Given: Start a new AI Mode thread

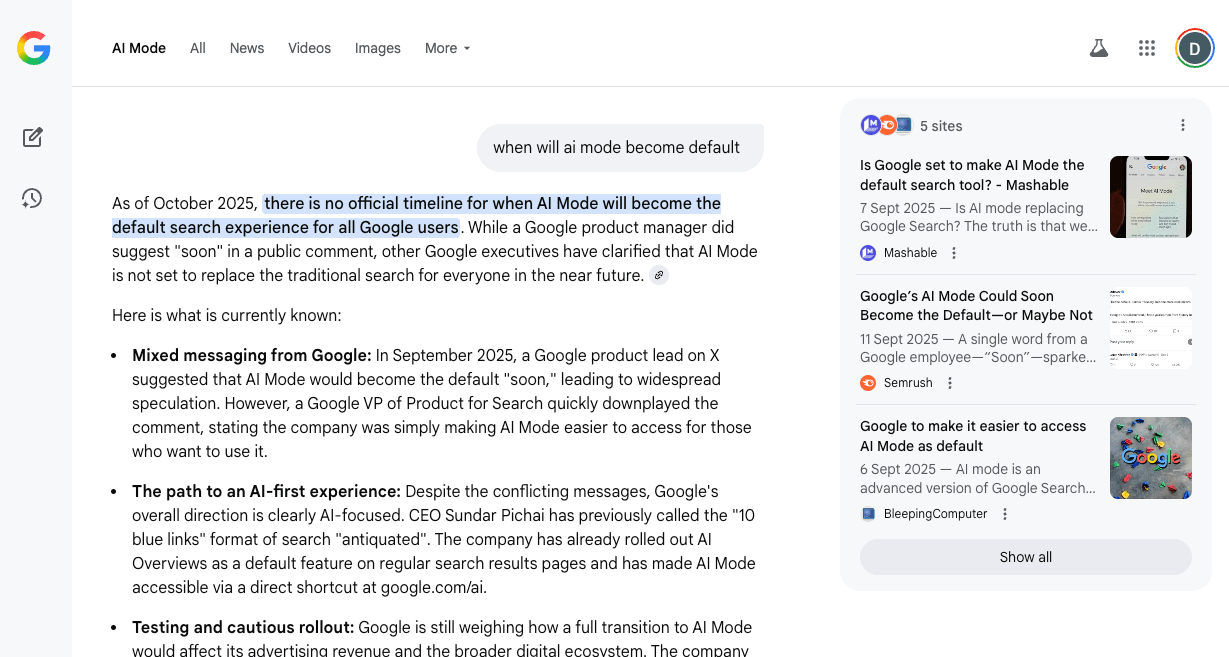Looking at the screenshot, I should 32,137.
